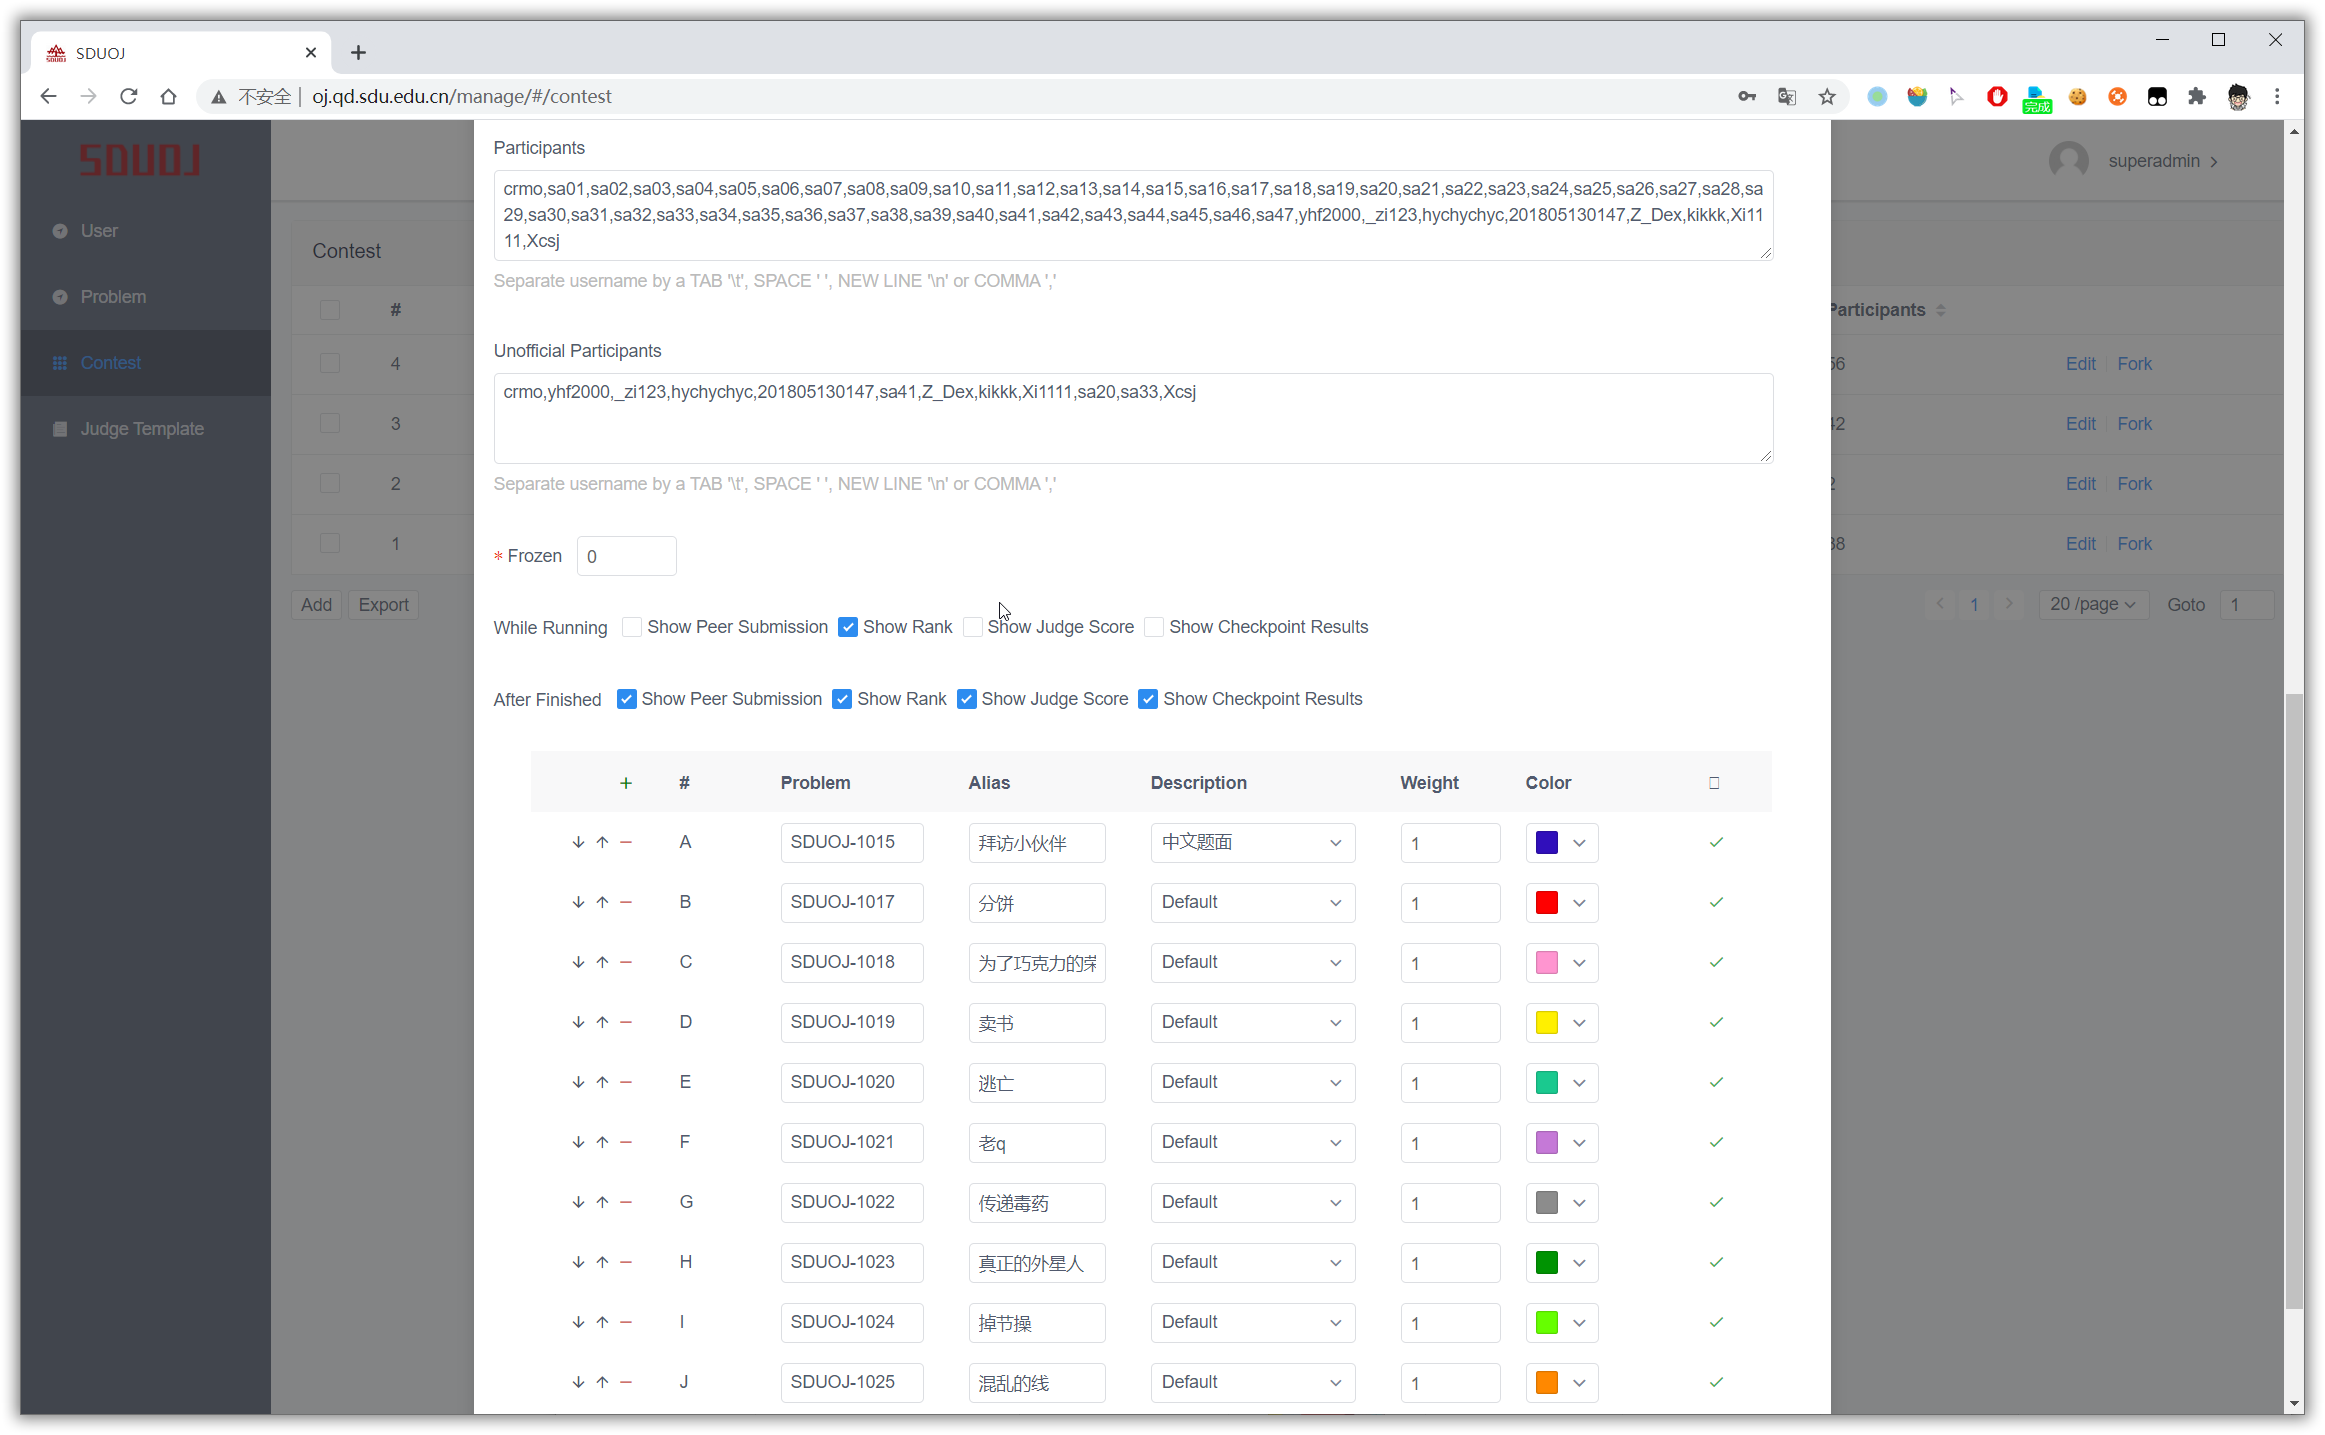This screenshot has width=2325, height=1435.
Task: Open the Problem menu in the sidebar
Action: pos(113,297)
